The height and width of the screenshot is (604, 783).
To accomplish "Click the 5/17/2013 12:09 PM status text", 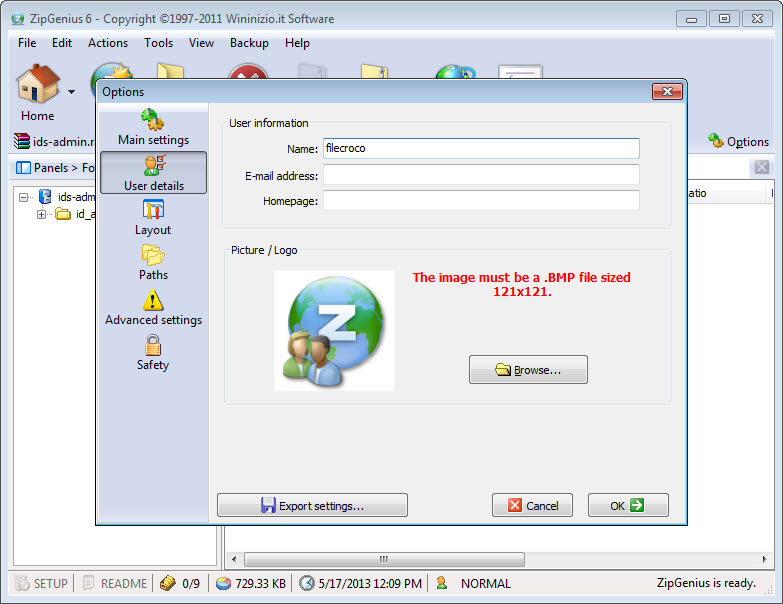I will [370, 583].
